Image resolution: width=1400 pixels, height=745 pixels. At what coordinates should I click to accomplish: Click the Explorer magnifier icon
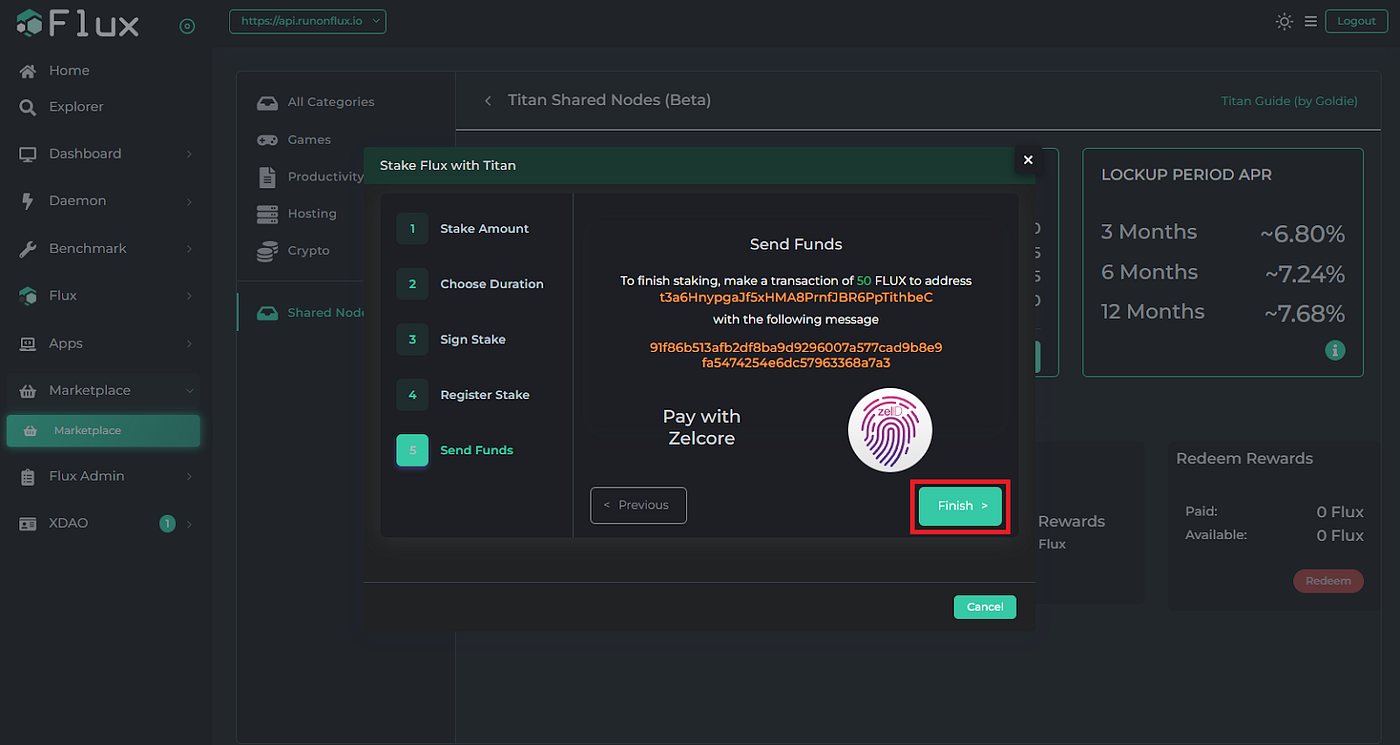28,107
